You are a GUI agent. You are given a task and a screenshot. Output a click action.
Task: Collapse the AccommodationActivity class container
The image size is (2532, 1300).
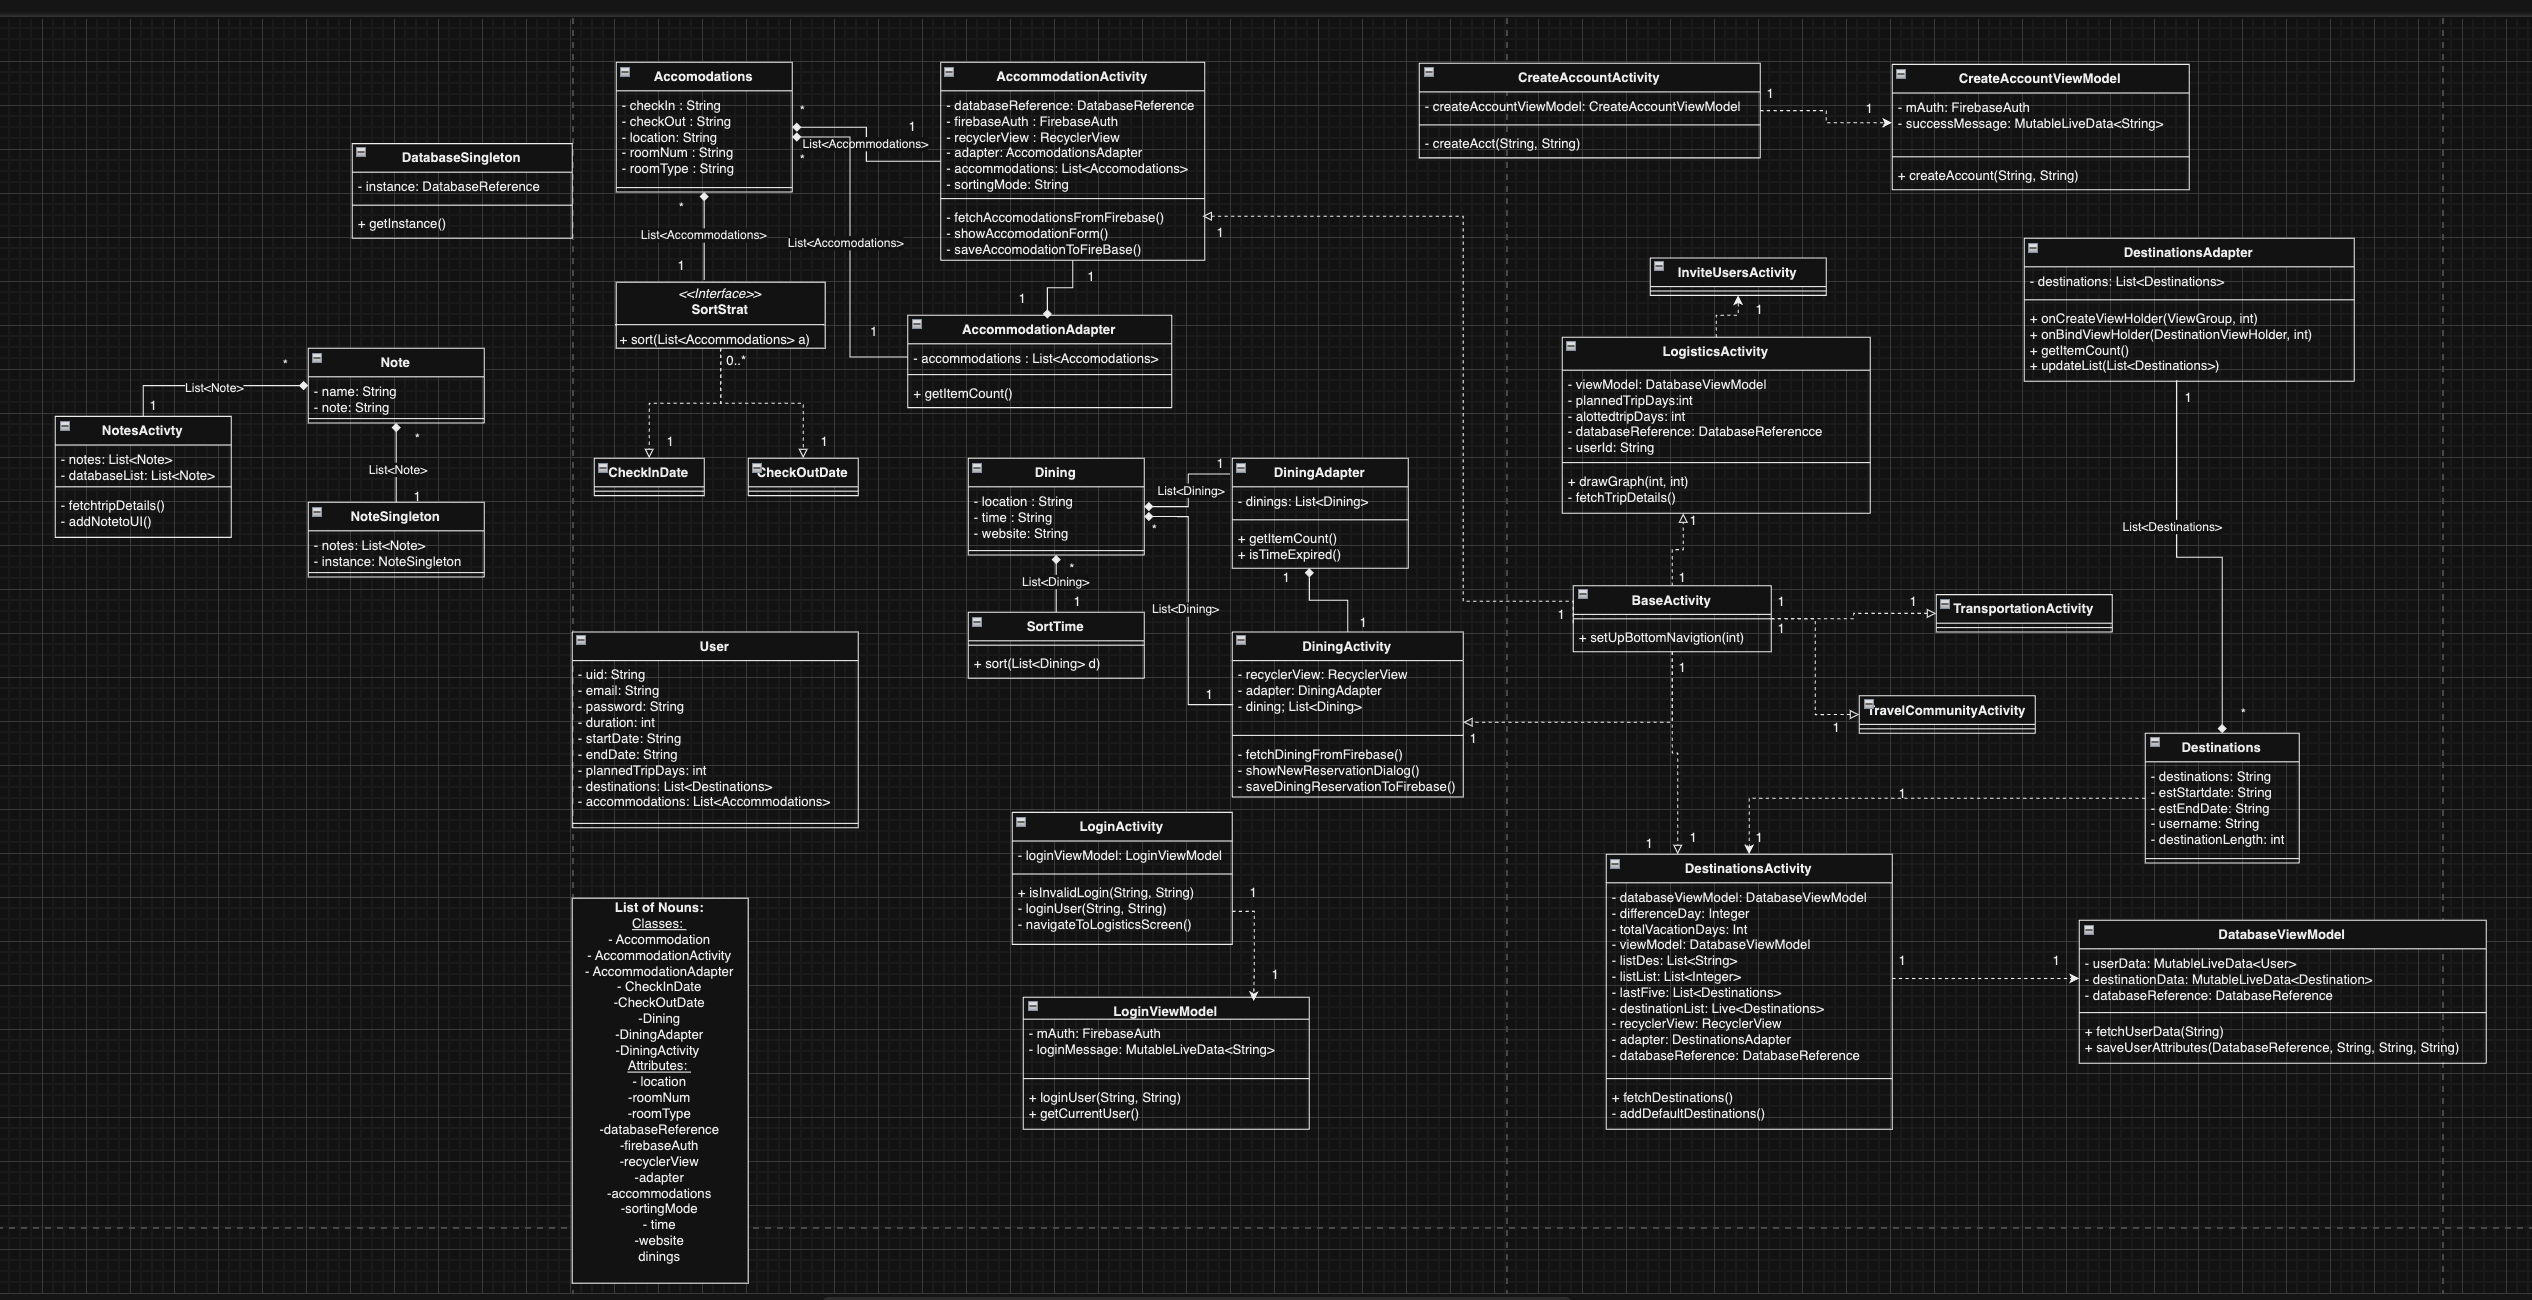click(x=949, y=72)
